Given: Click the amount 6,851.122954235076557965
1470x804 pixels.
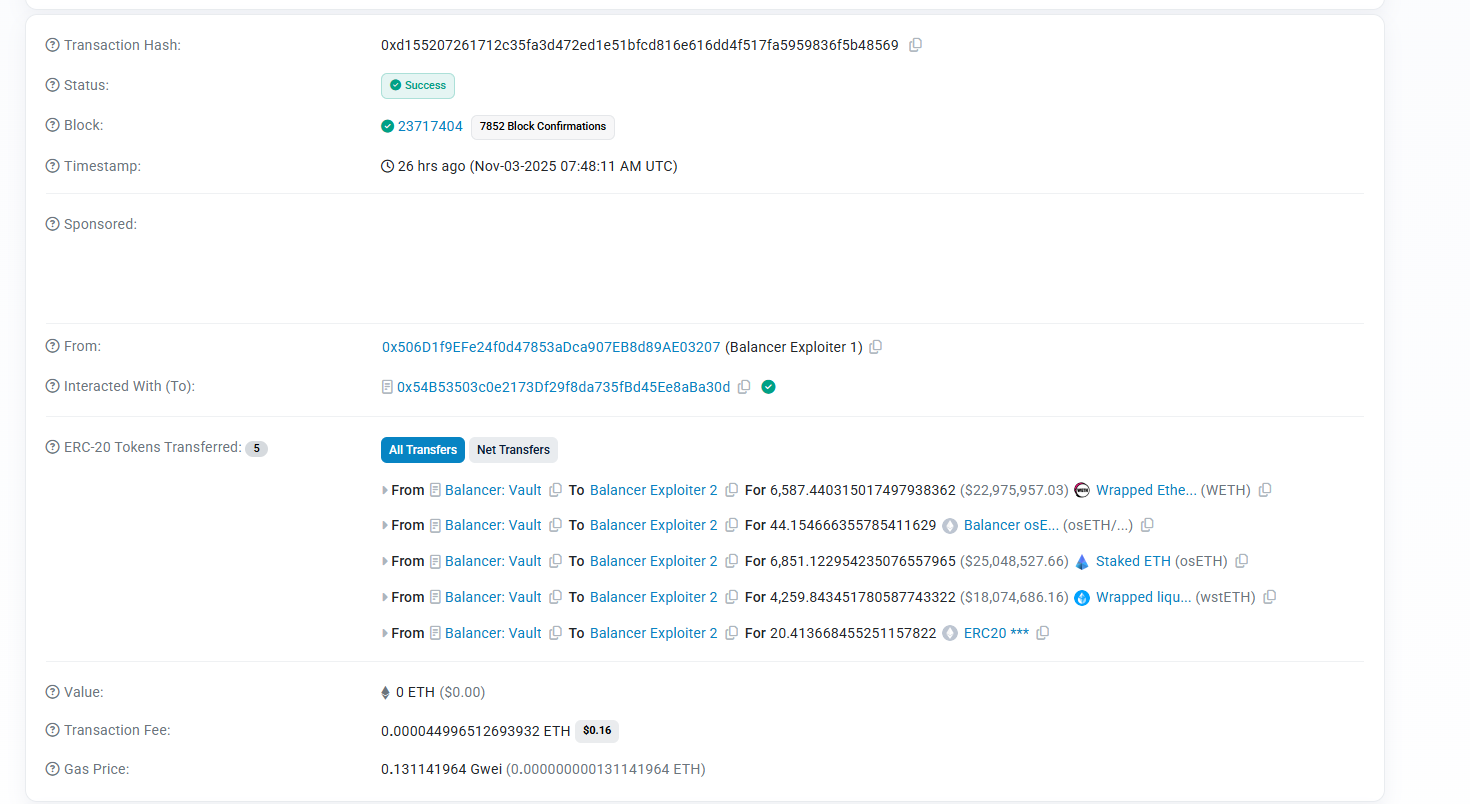Looking at the screenshot, I should [x=863, y=561].
